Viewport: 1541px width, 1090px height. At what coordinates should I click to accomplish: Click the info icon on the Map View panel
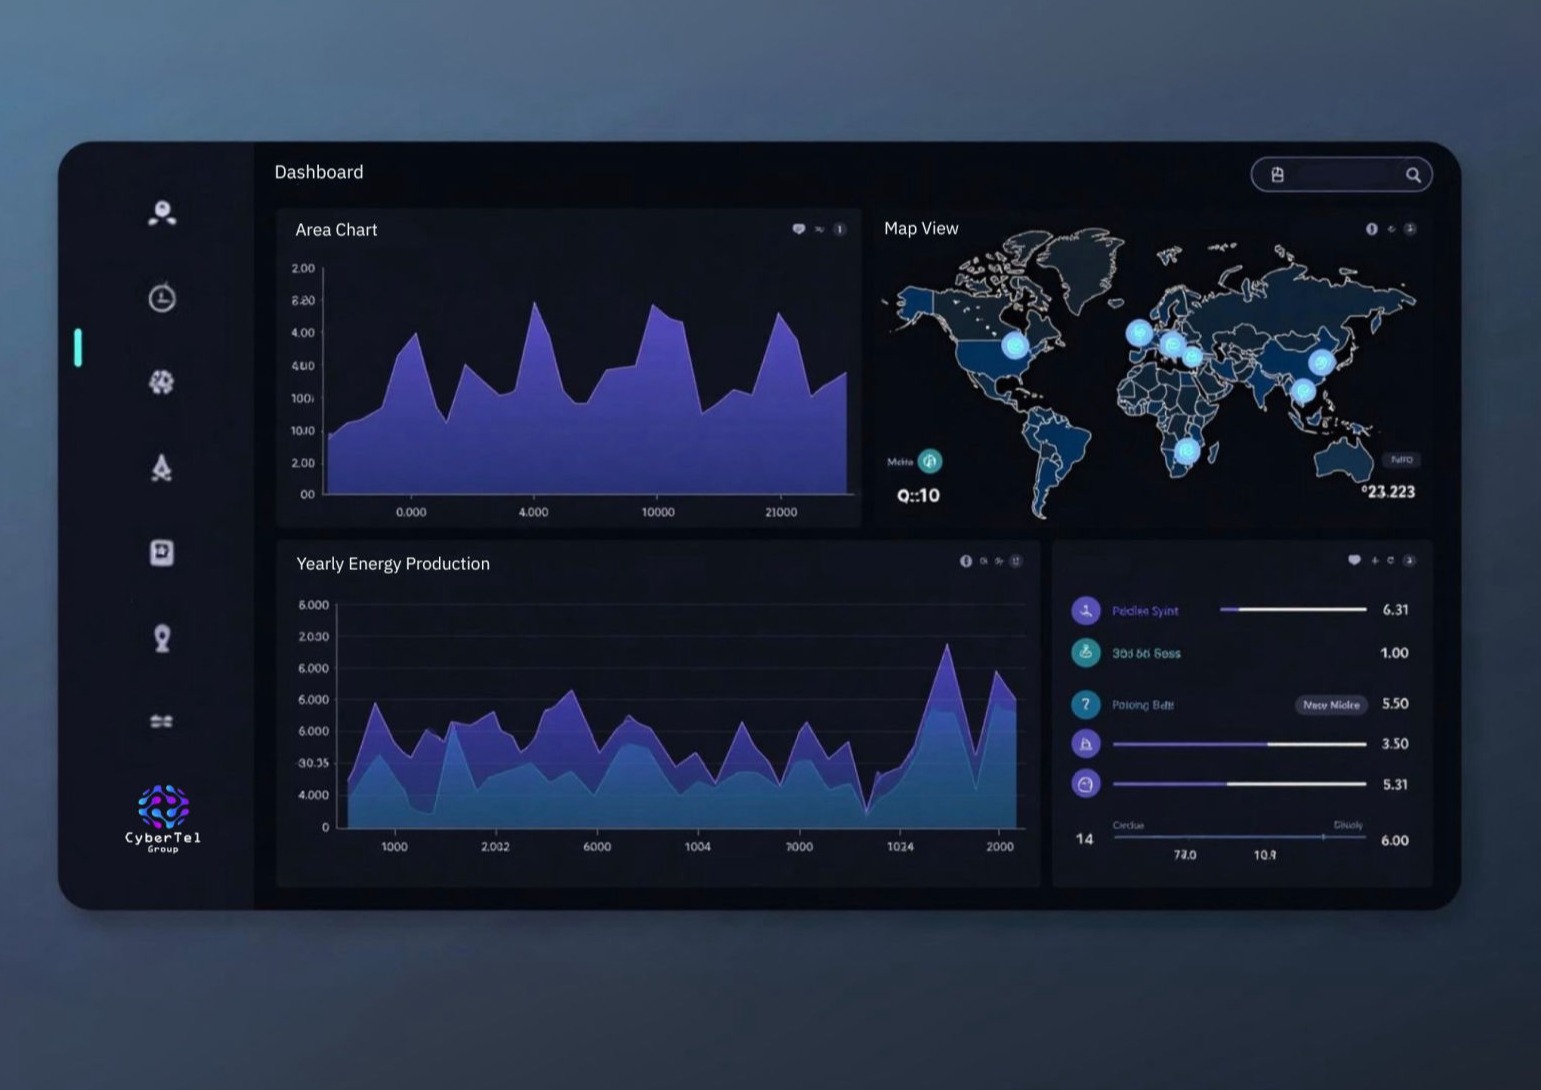pos(1371,229)
